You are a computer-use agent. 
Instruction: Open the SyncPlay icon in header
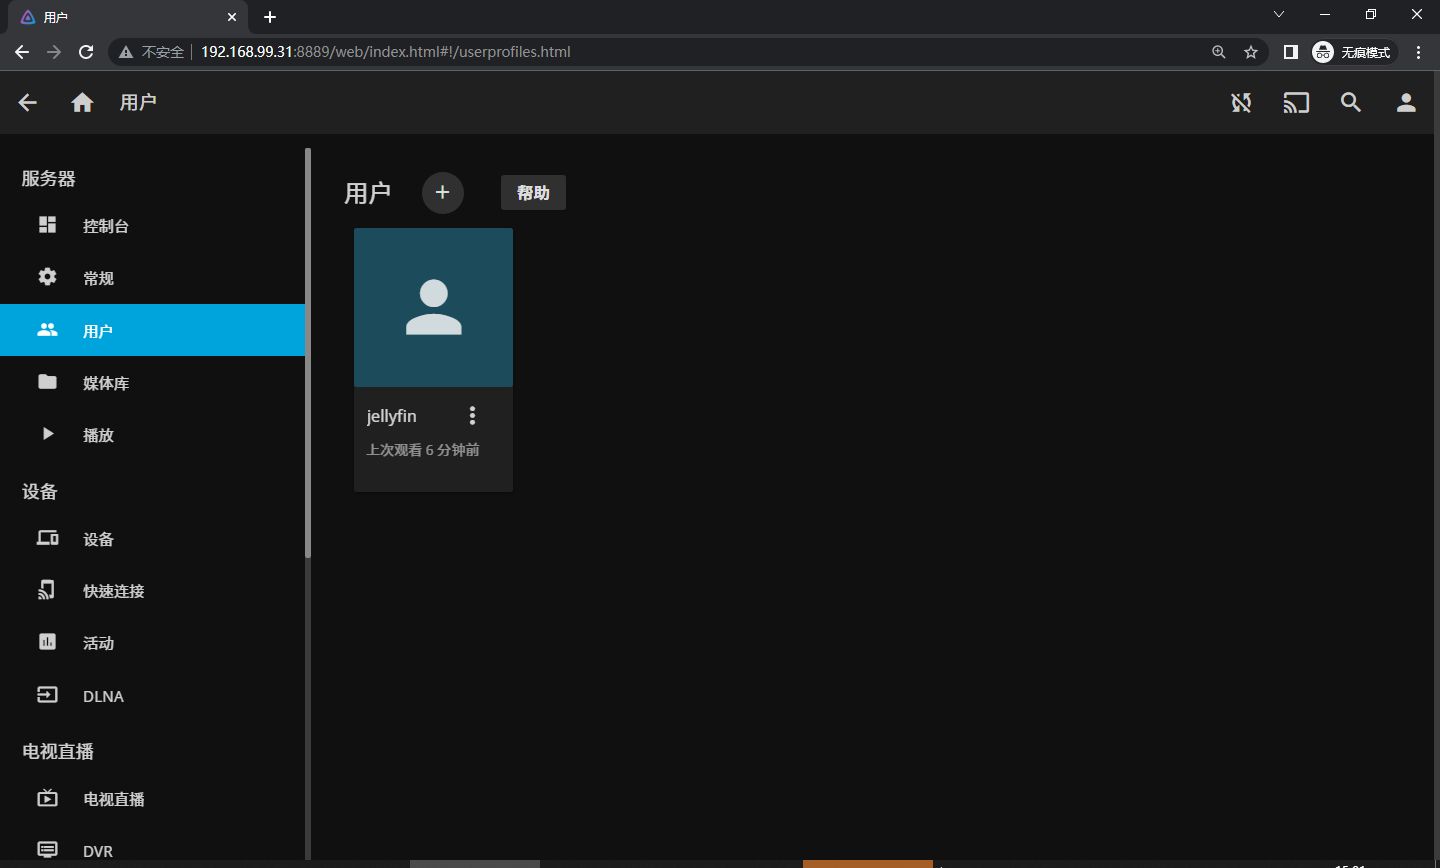click(1241, 102)
